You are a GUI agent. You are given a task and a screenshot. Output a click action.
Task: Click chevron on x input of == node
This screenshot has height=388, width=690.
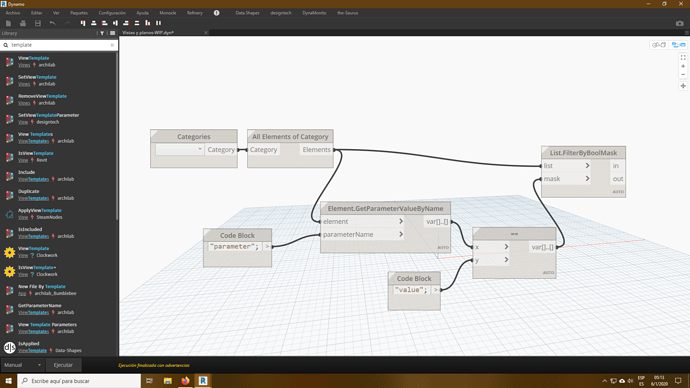(506, 247)
